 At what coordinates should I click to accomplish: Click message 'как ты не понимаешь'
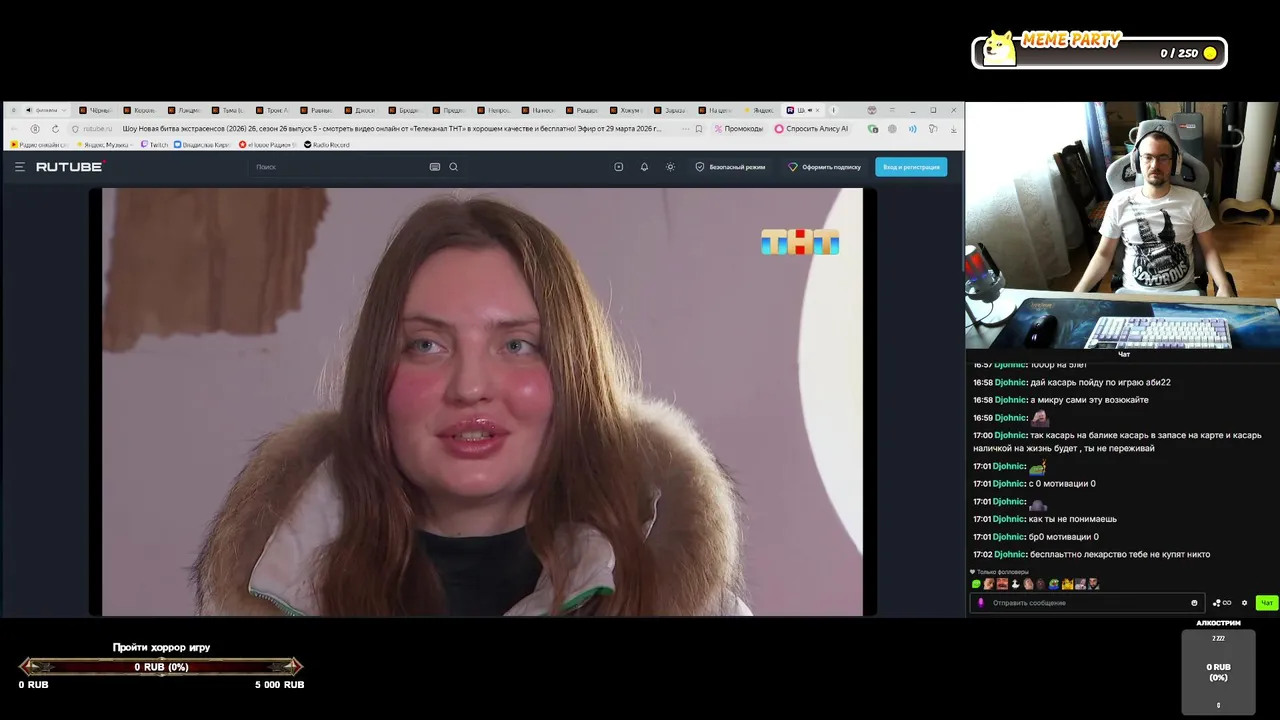[1073, 519]
